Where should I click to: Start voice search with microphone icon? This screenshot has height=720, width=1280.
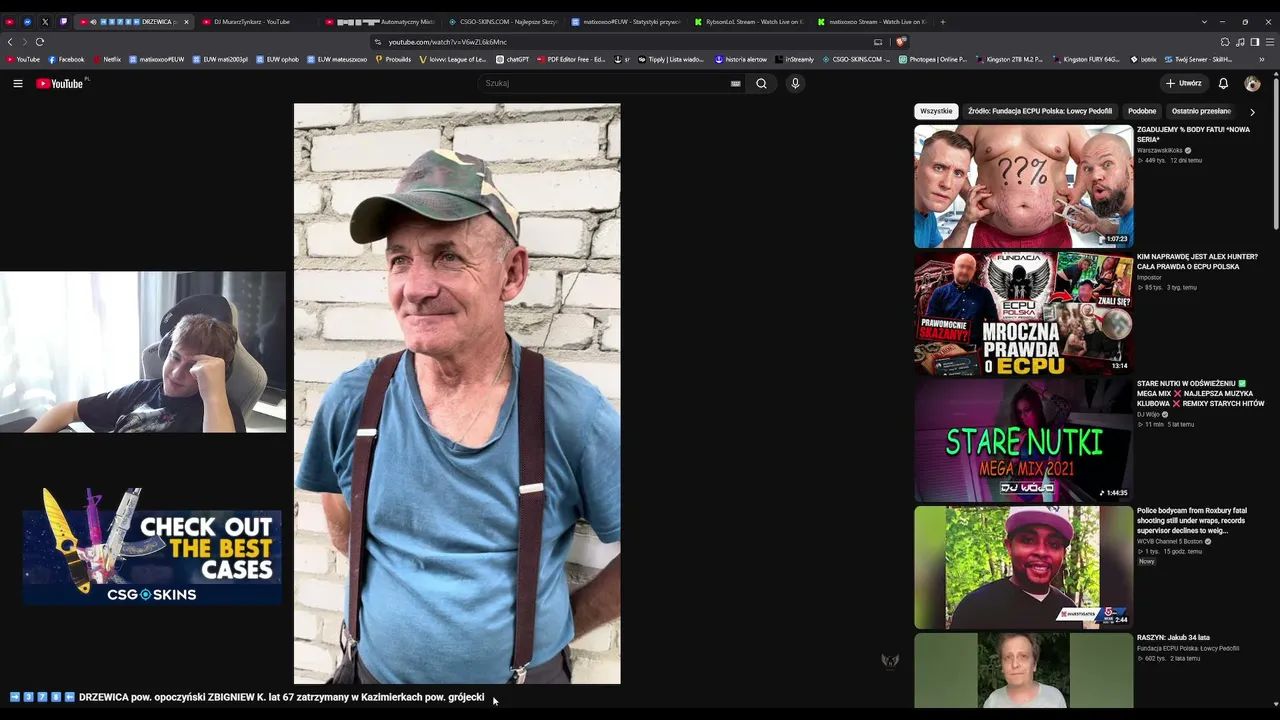pyautogui.click(x=795, y=83)
